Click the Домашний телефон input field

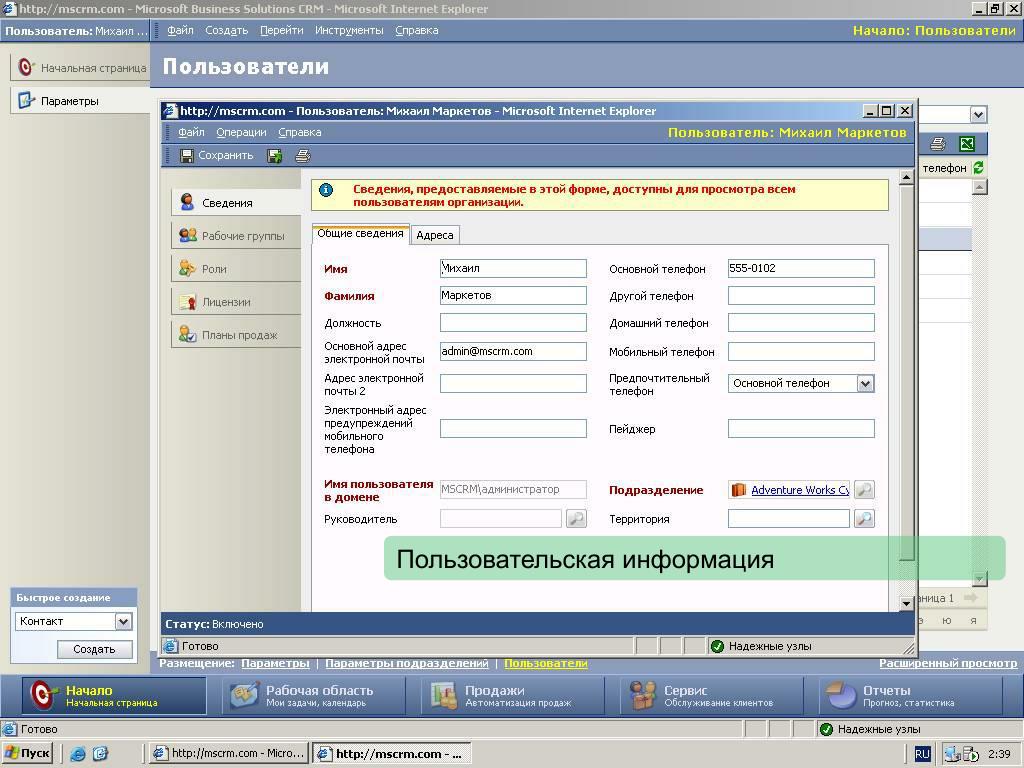click(x=801, y=323)
